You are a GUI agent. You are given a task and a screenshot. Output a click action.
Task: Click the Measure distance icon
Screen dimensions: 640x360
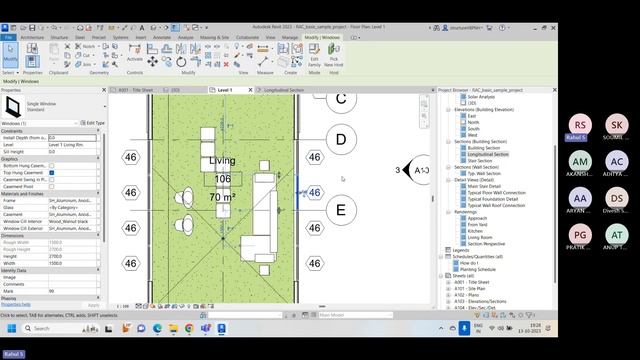click(x=263, y=49)
